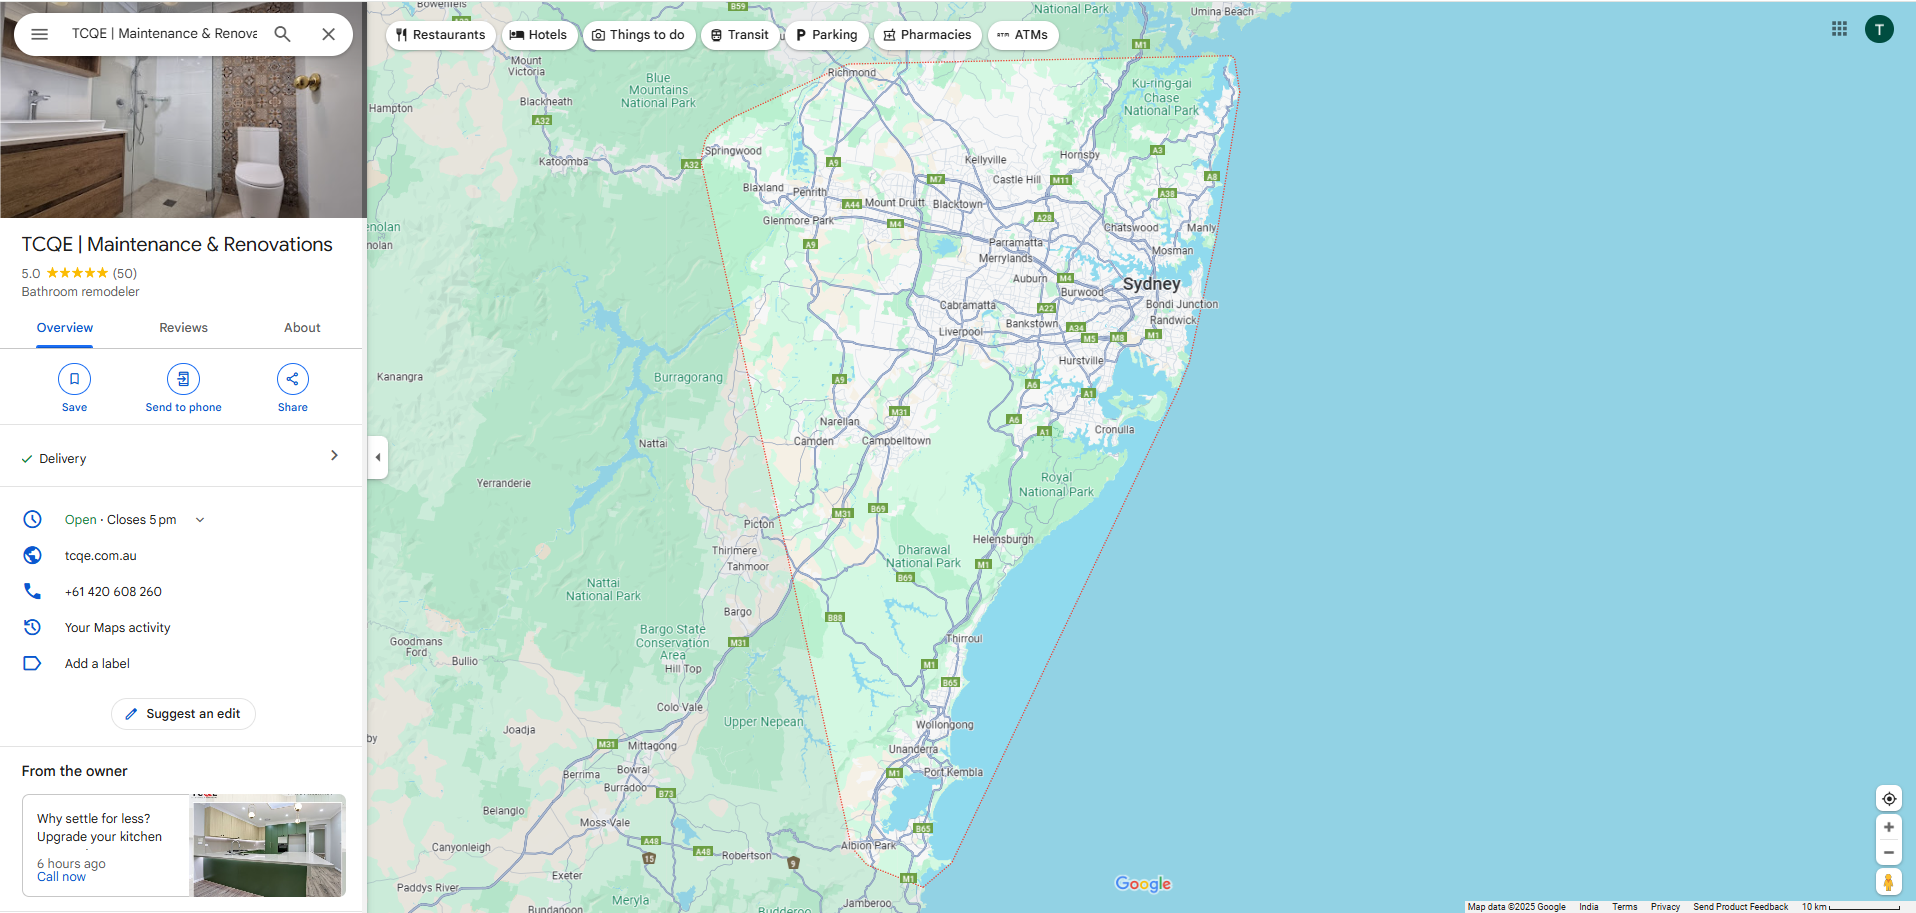
Task: Click the Penrith label on the map
Action: (x=810, y=192)
